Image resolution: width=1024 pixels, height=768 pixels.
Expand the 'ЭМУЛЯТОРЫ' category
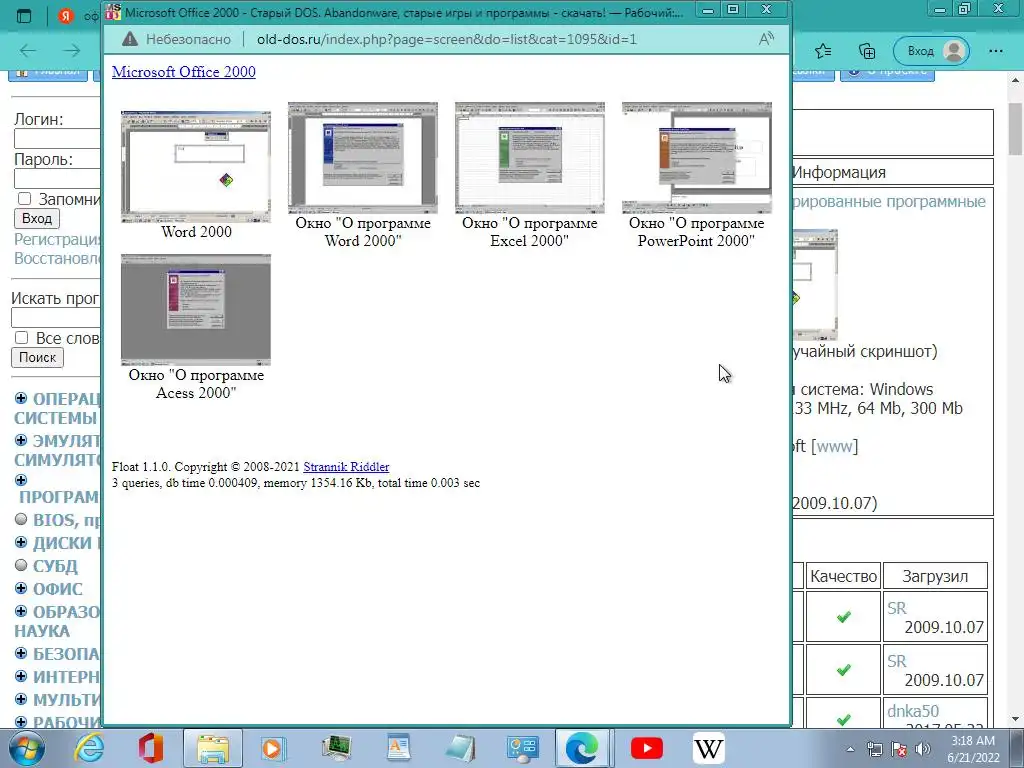(x=21, y=440)
